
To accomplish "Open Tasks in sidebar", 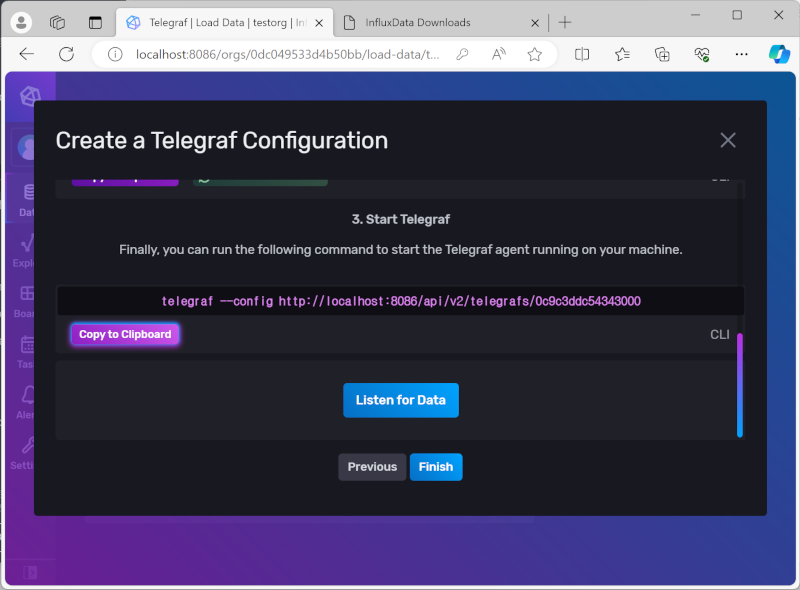I will (24, 352).
